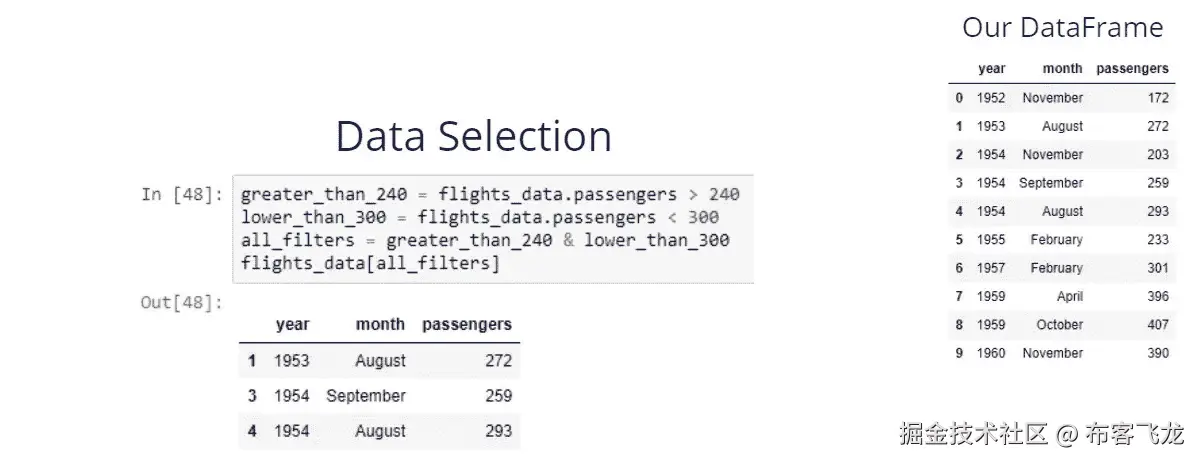The height and width of the screenshot is (463, 1200).
Task: Click the 'month' header in Our DataFrame table
Action: click(1062, 69)
